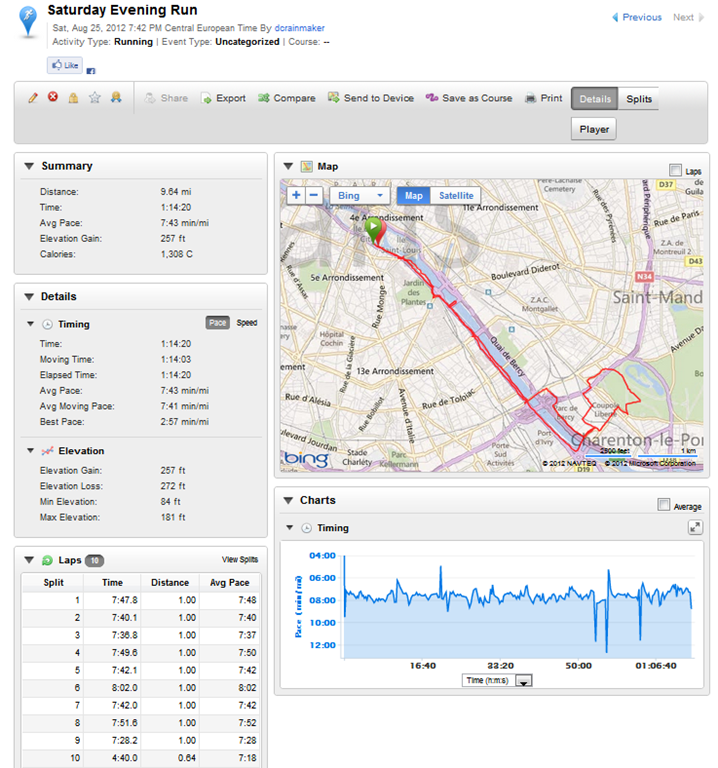Check the Average box in Charts
The height and width of the screenshot is (768, 718).
664,506
